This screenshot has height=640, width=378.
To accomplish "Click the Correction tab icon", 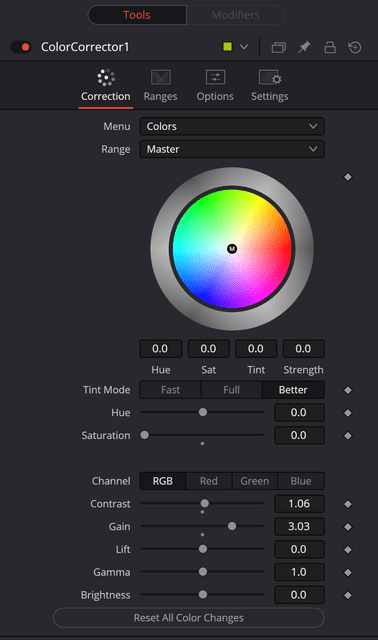I will pyautogui.click(x=106, y=77).
